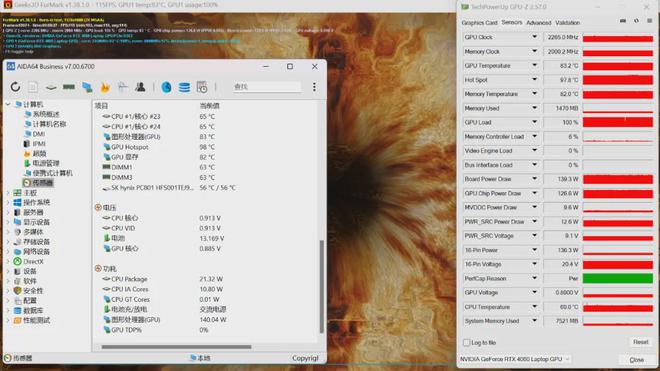Expand the 主板 tree node
Viewport: 660px width, 371px height.
tap(8, 193)
